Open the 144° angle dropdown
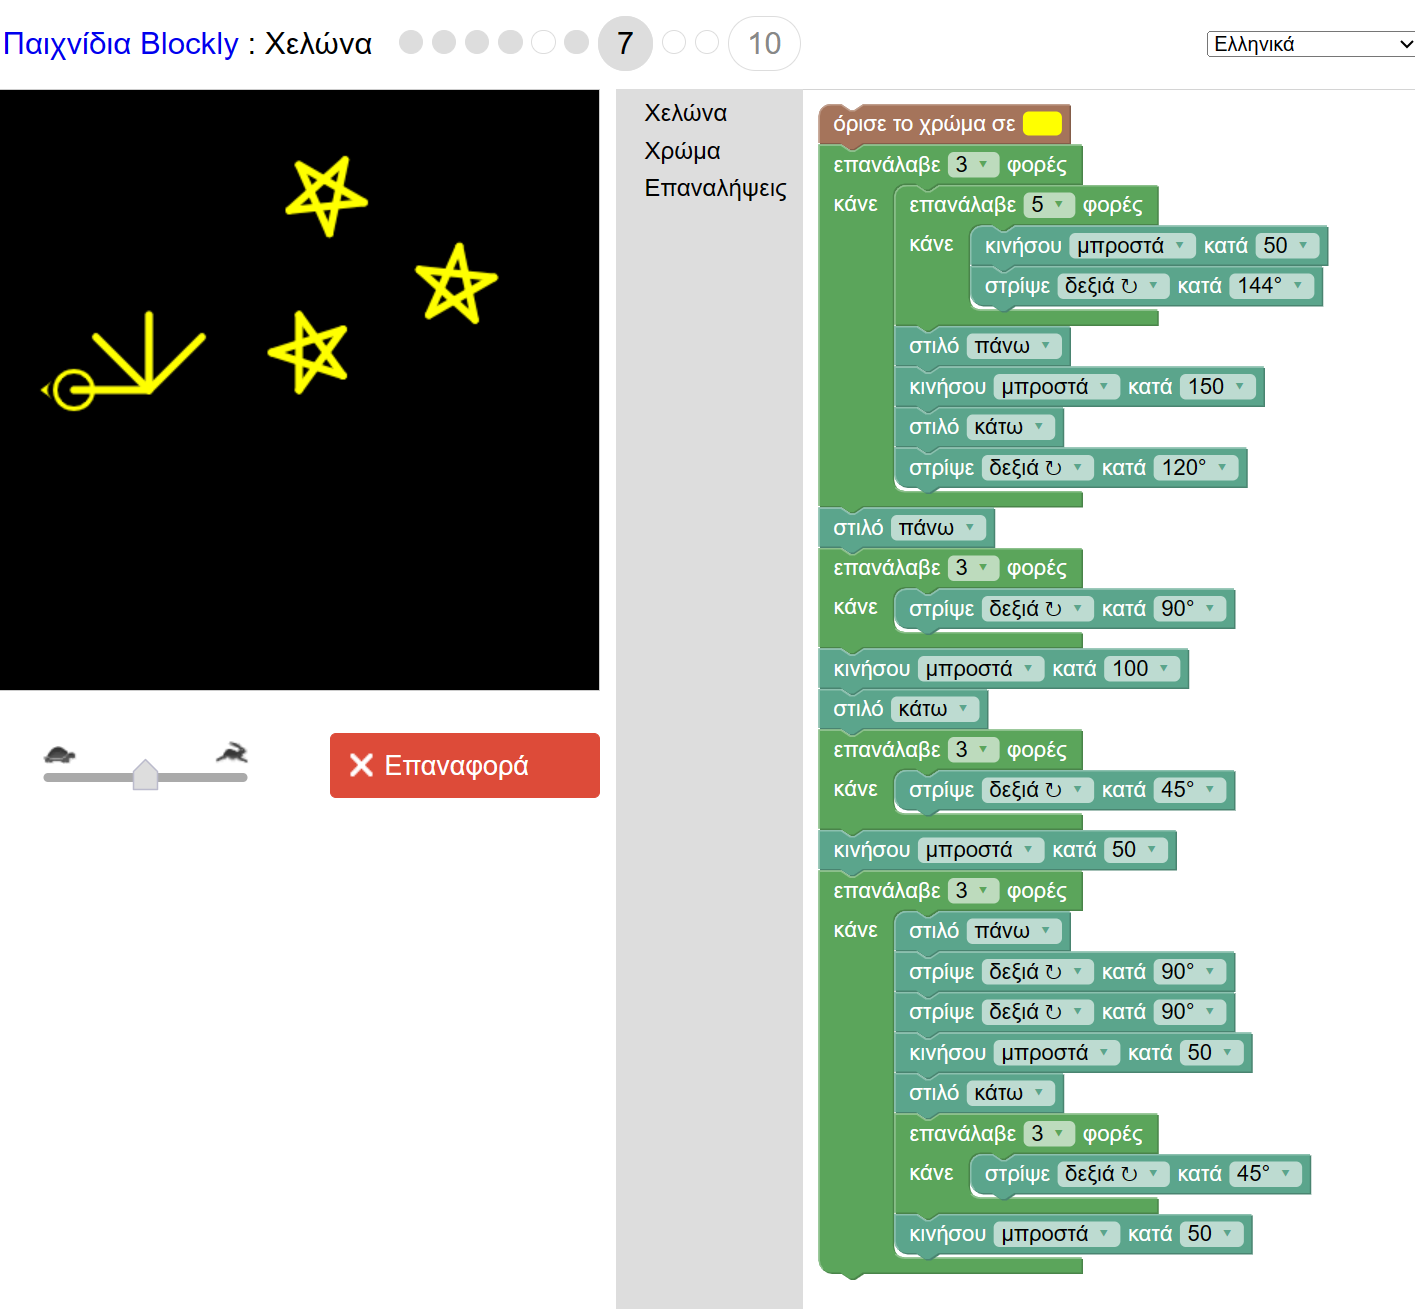The image size is (1415, 1309). (x=1270, y=286)
